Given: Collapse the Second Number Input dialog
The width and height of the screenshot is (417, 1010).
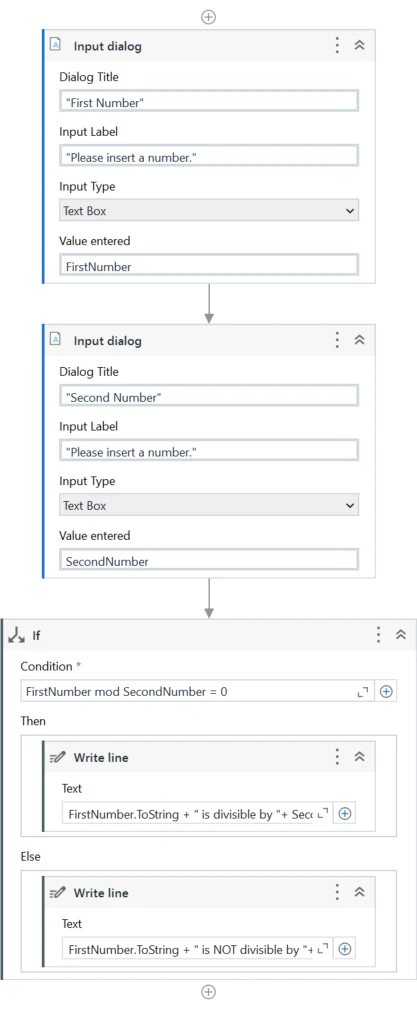Looking at the screenshot, I should [x=360, y=340].
